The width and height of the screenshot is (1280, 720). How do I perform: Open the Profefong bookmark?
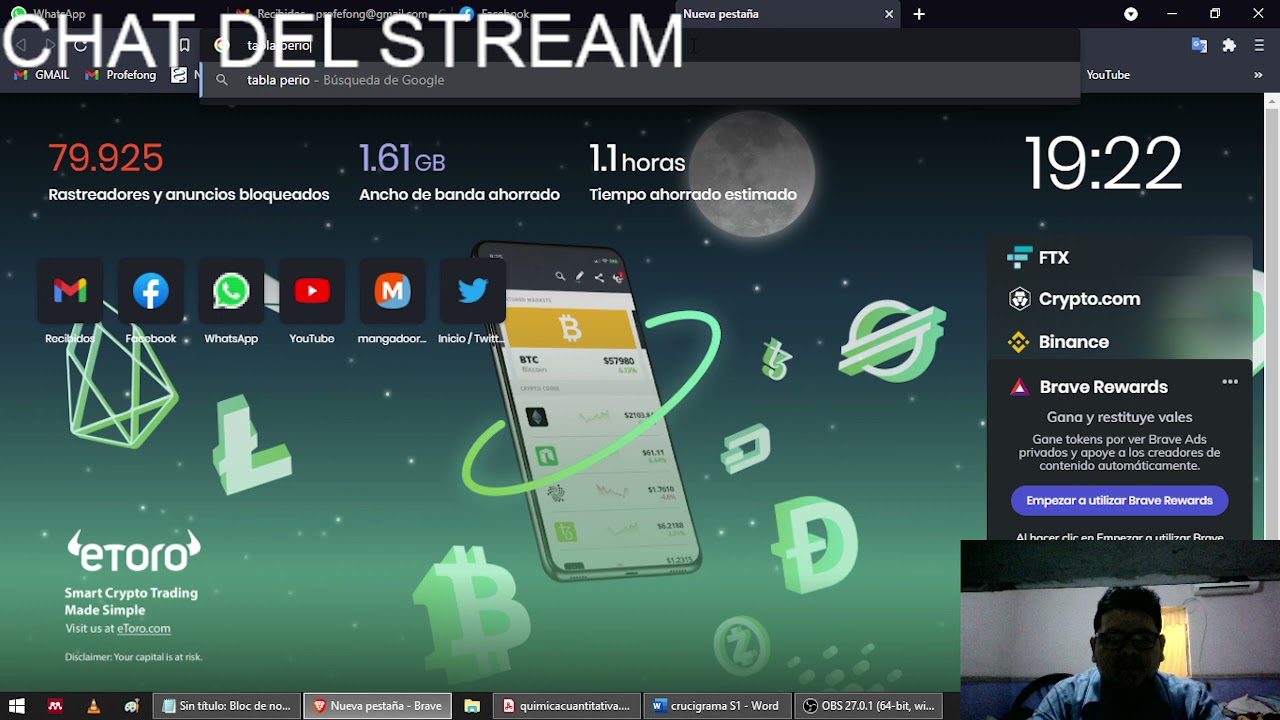121,75
